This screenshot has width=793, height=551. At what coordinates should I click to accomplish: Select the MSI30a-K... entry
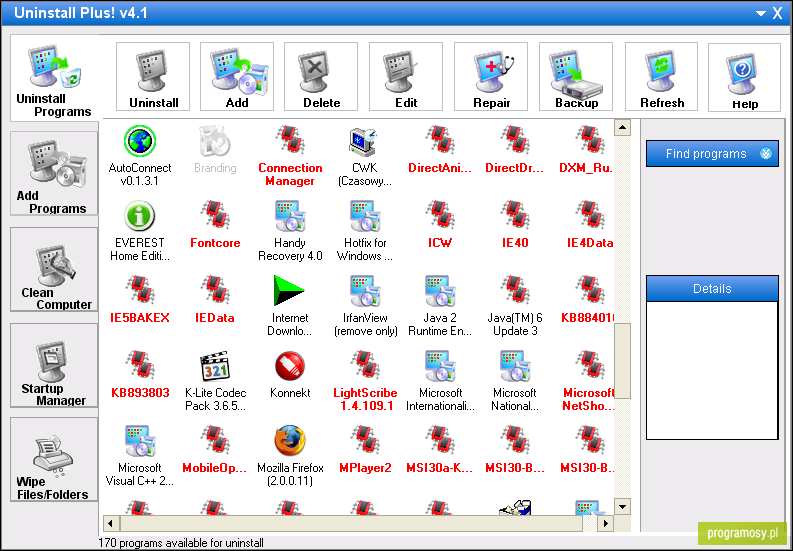pyautogui.click(x=439, y=450)
